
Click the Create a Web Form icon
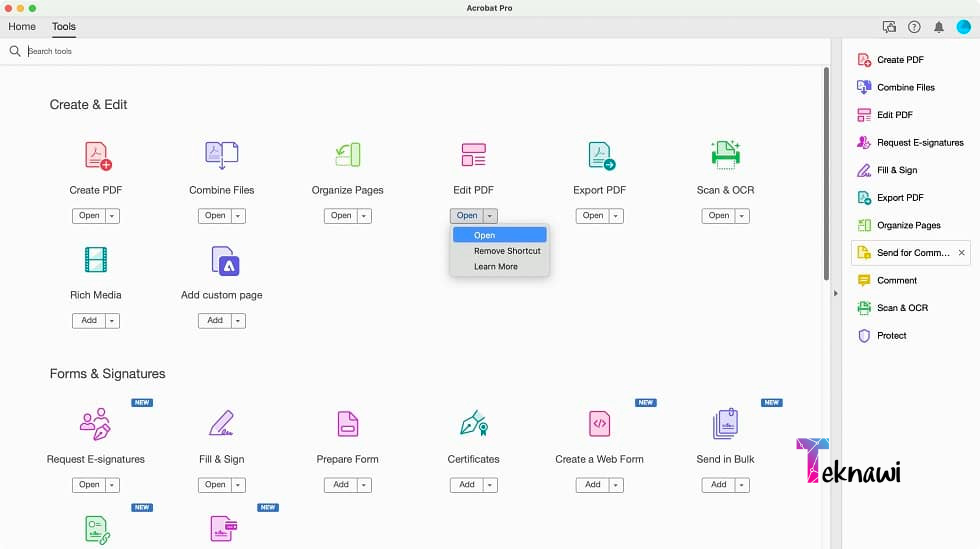[599, 423]
